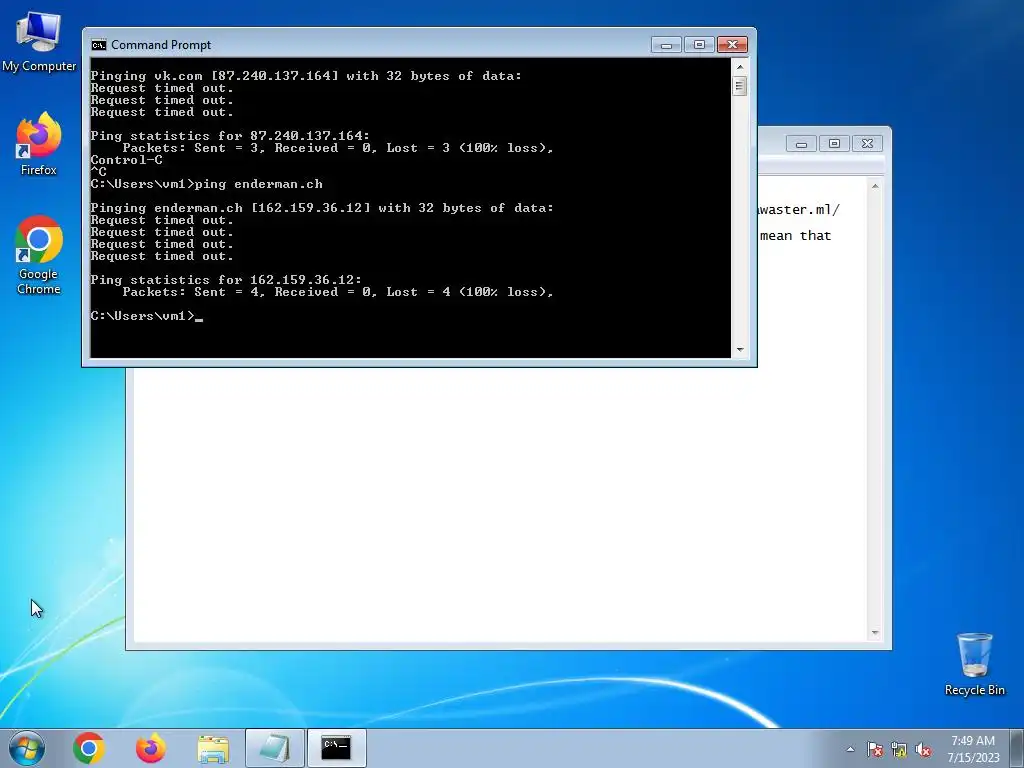Minimize the Command Prompt window

coord(667,44)
